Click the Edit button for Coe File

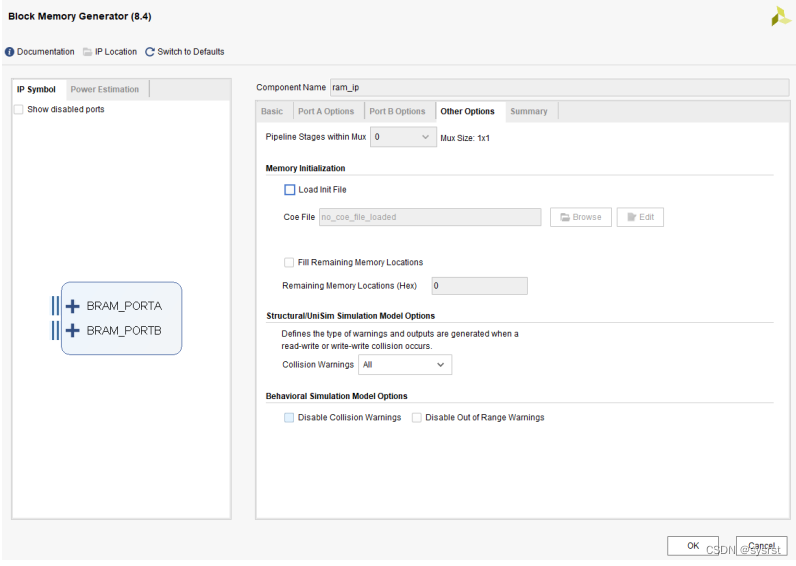[x=640, y=217]
